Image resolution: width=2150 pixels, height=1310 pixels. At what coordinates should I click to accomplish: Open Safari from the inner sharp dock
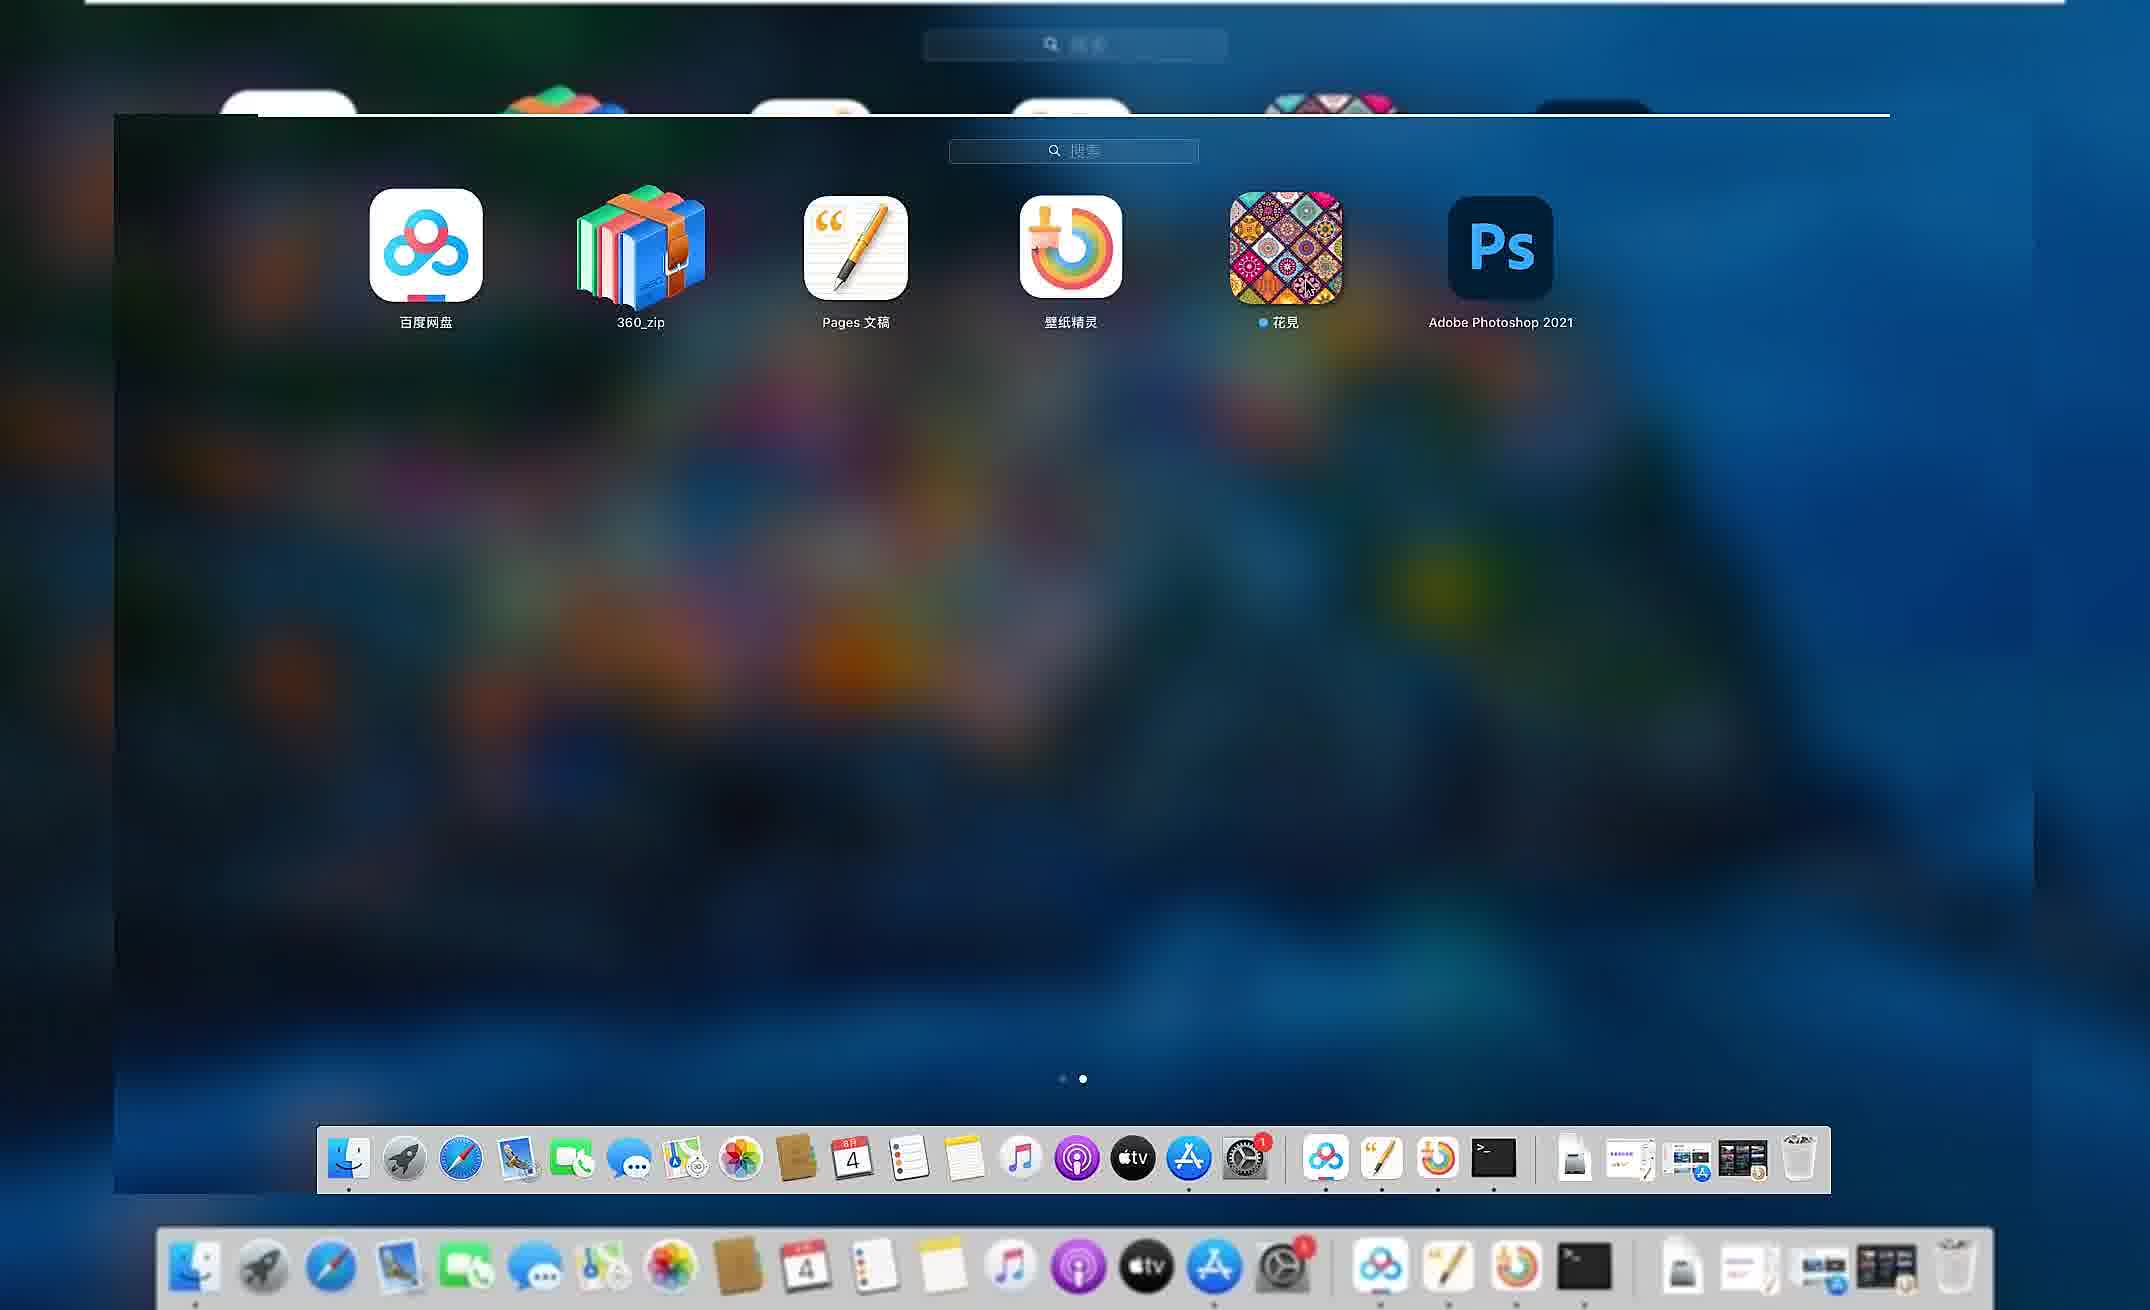point(461,1158)
